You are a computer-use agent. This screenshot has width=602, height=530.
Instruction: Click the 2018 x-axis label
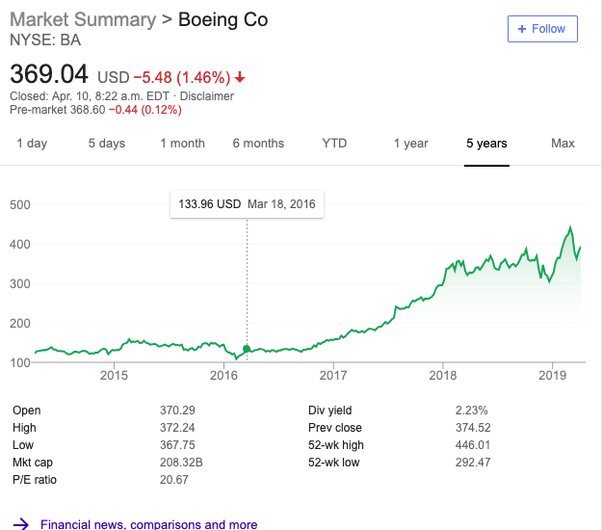[443, 375]
